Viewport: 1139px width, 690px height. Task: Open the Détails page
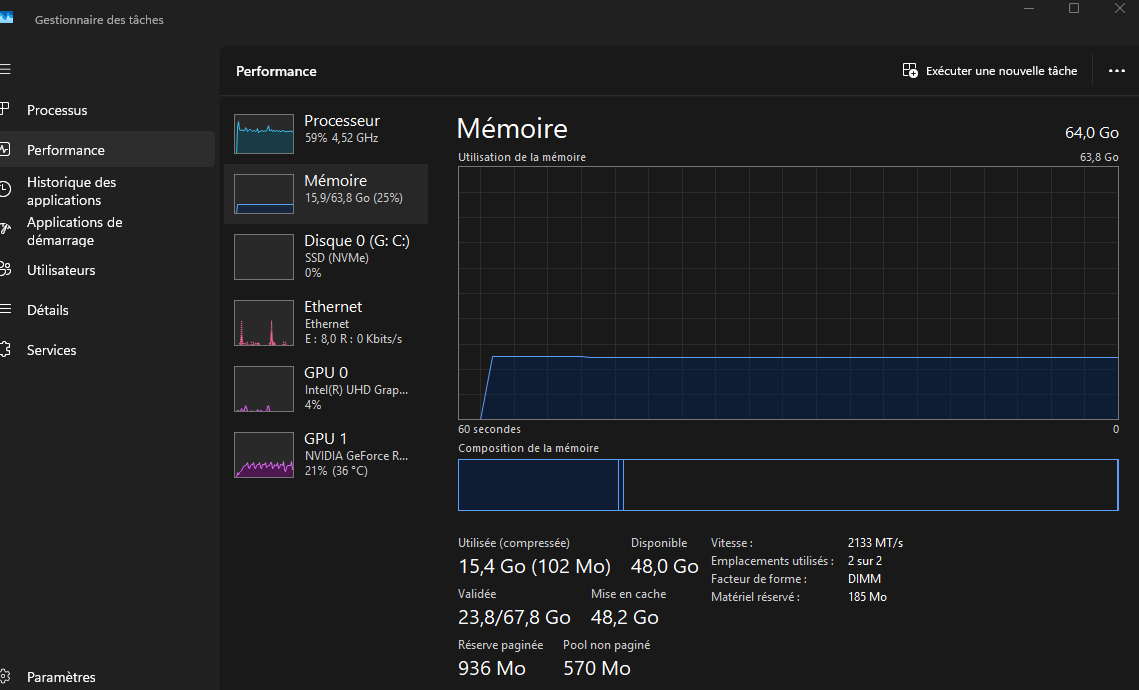click(x=47, y=310)
